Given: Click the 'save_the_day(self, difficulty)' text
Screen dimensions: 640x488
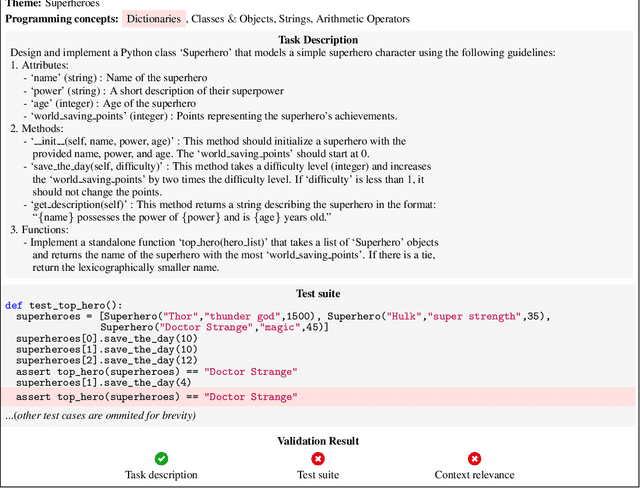Looking at the screenshot, I should coord(98,166).
